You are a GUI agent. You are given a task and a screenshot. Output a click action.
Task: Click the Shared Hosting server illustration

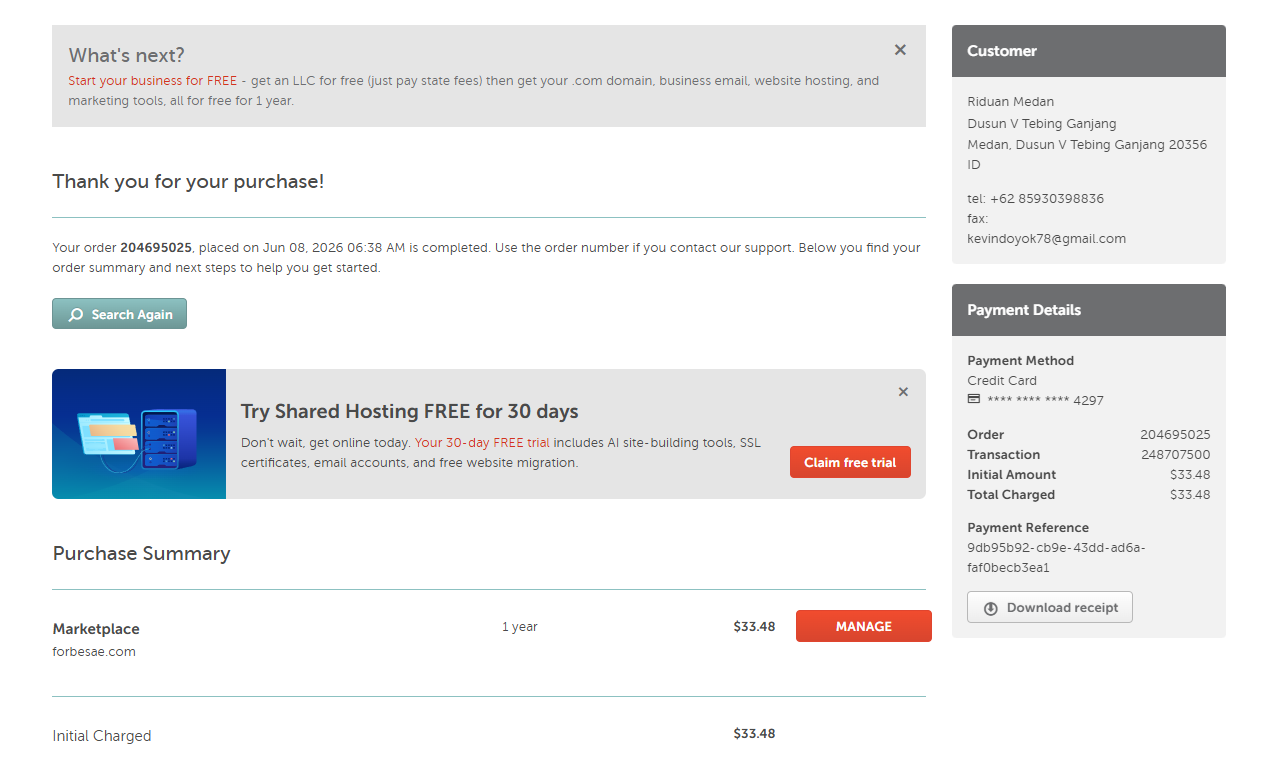point(139,434)
